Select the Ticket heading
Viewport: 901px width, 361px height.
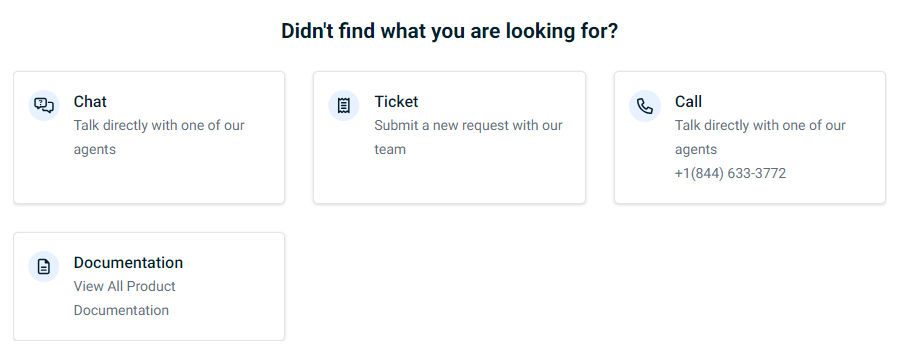point(396,102)
